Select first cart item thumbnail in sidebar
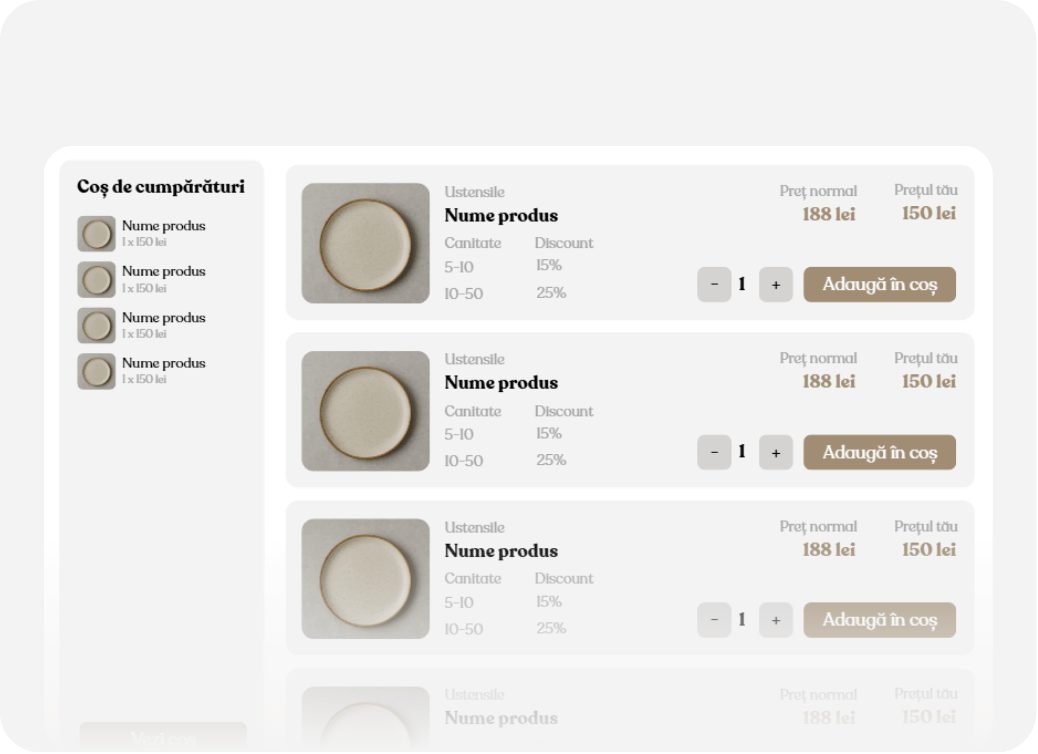Image resolution: width=1038 pixels, height=754 pixels. tap(97, 234)
